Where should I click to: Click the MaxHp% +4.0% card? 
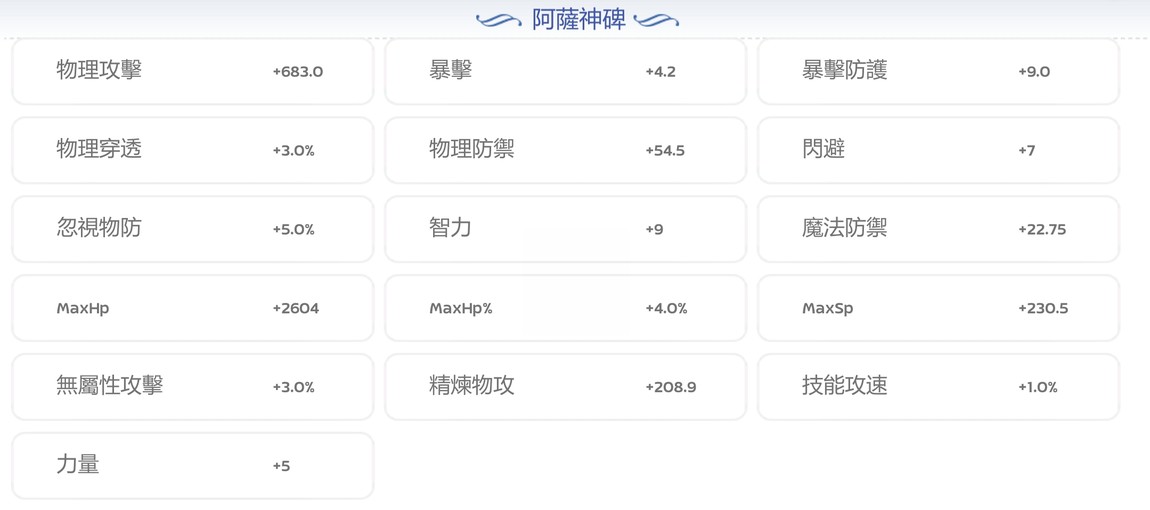coord(565,308)
